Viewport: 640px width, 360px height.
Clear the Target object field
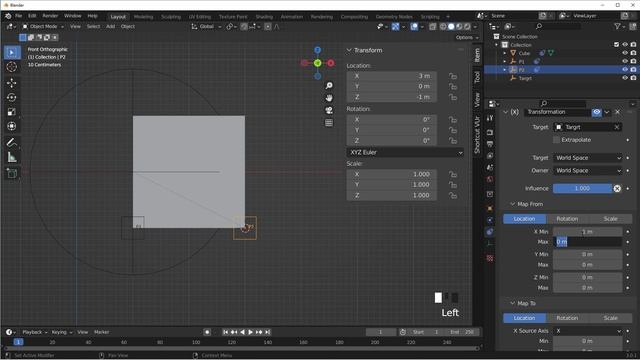pyautogui.click(x=617, y=127)
